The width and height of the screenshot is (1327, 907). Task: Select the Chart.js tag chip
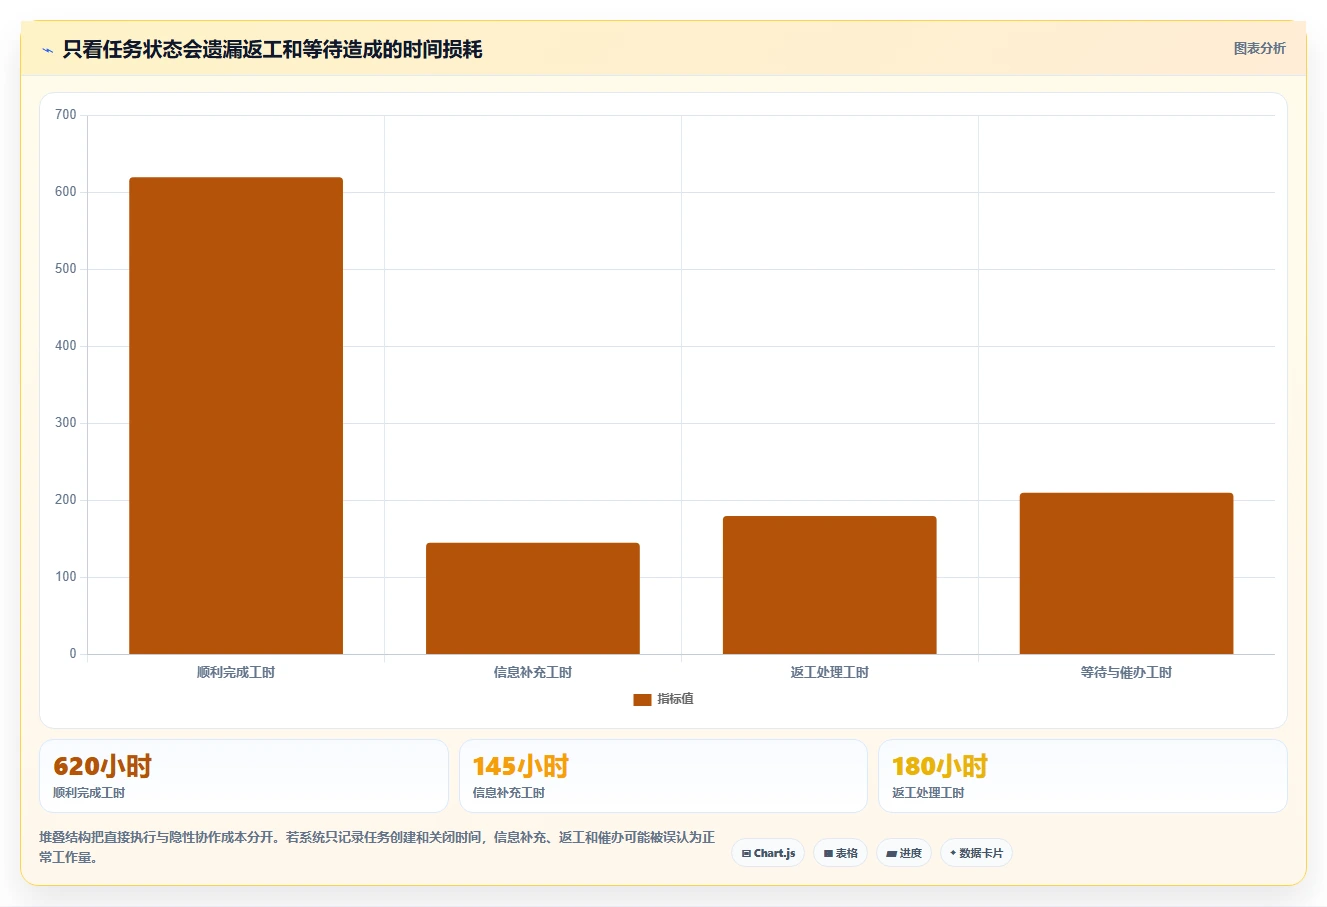(768, 853)
